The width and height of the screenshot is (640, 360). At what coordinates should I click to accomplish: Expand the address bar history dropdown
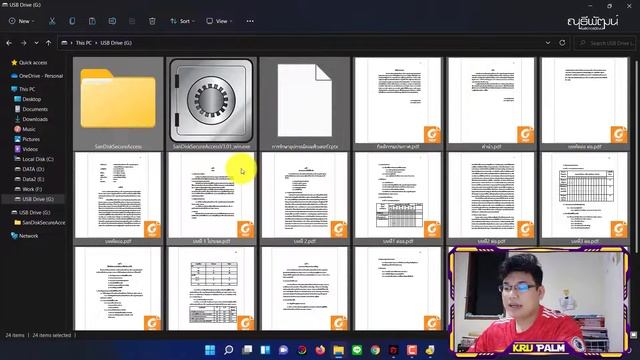pos(548,43)
